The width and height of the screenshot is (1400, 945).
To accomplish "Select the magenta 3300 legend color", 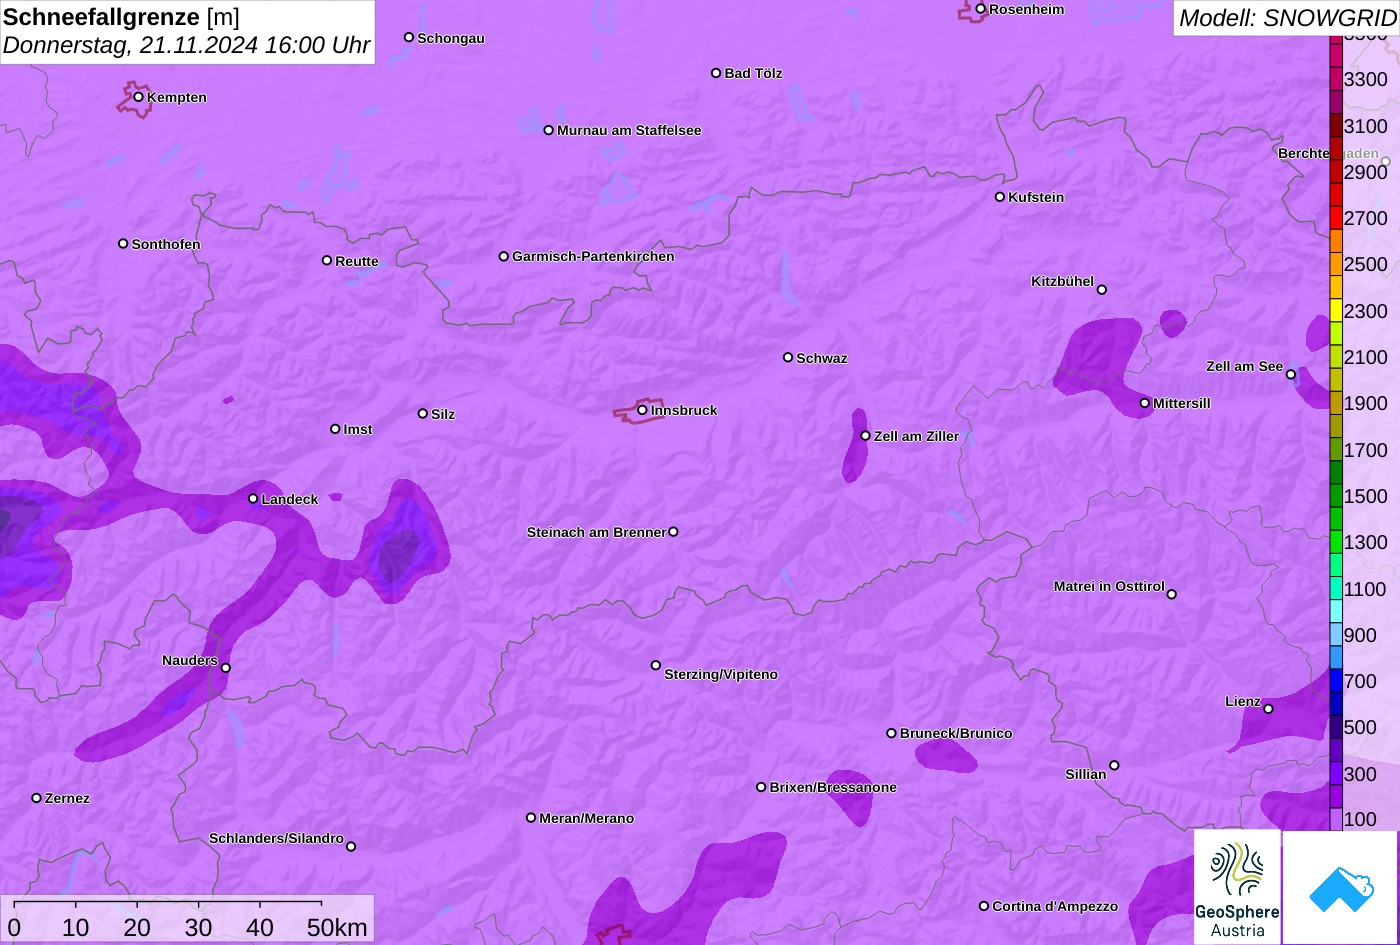I will [1336, 78].
